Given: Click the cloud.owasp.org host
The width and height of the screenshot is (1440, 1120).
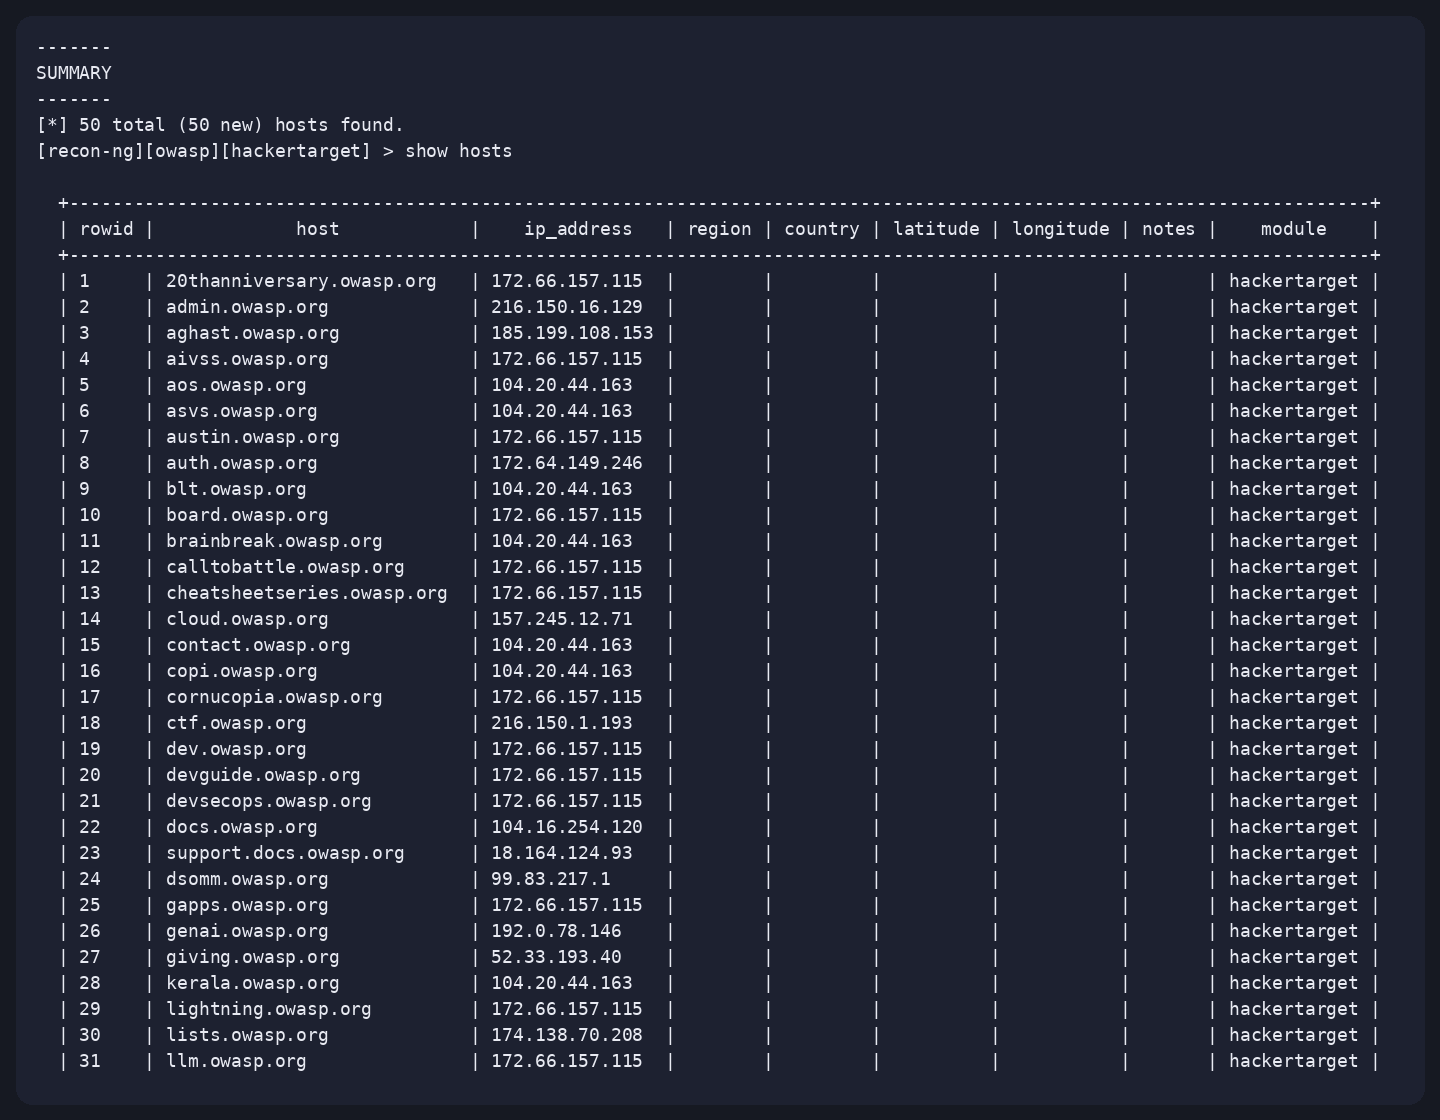Looking at the screenshot, I should [247, 619].
